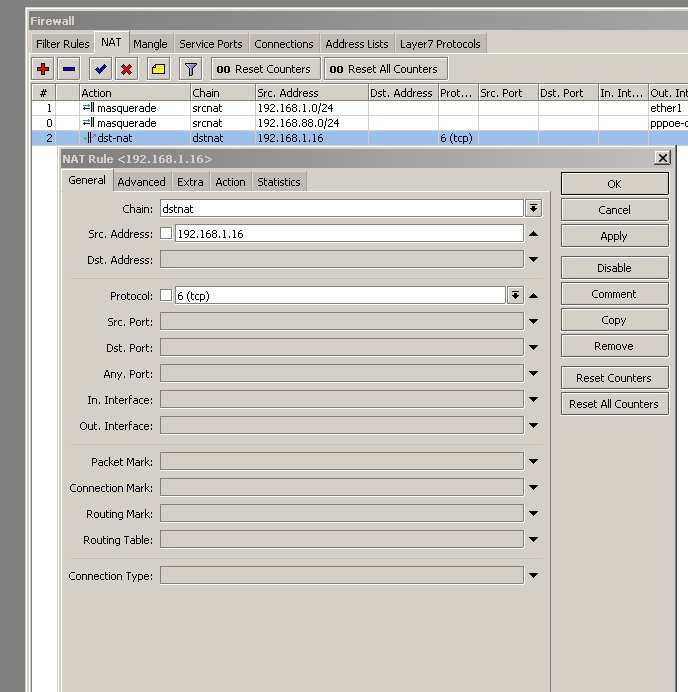The image size is (688, 692).
Task: Add a comment using the yellow note icon
Action: click(158, 69)
